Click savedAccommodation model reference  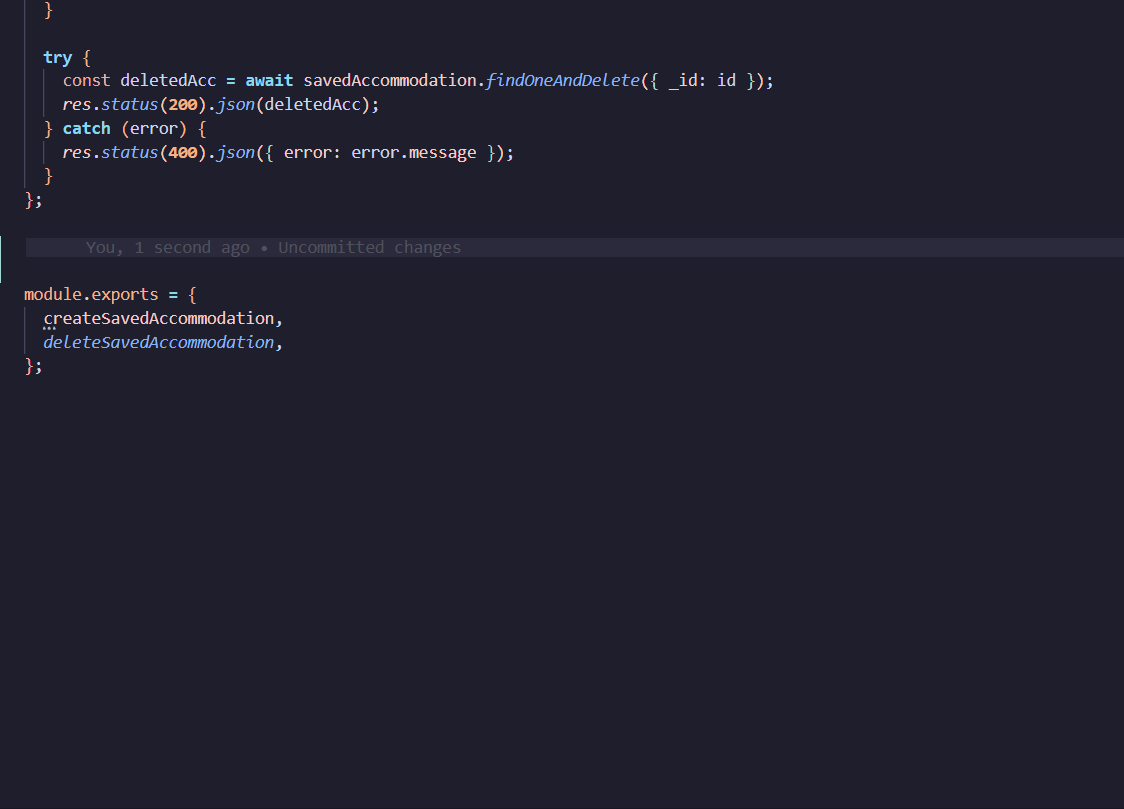(x=390, y=80)
